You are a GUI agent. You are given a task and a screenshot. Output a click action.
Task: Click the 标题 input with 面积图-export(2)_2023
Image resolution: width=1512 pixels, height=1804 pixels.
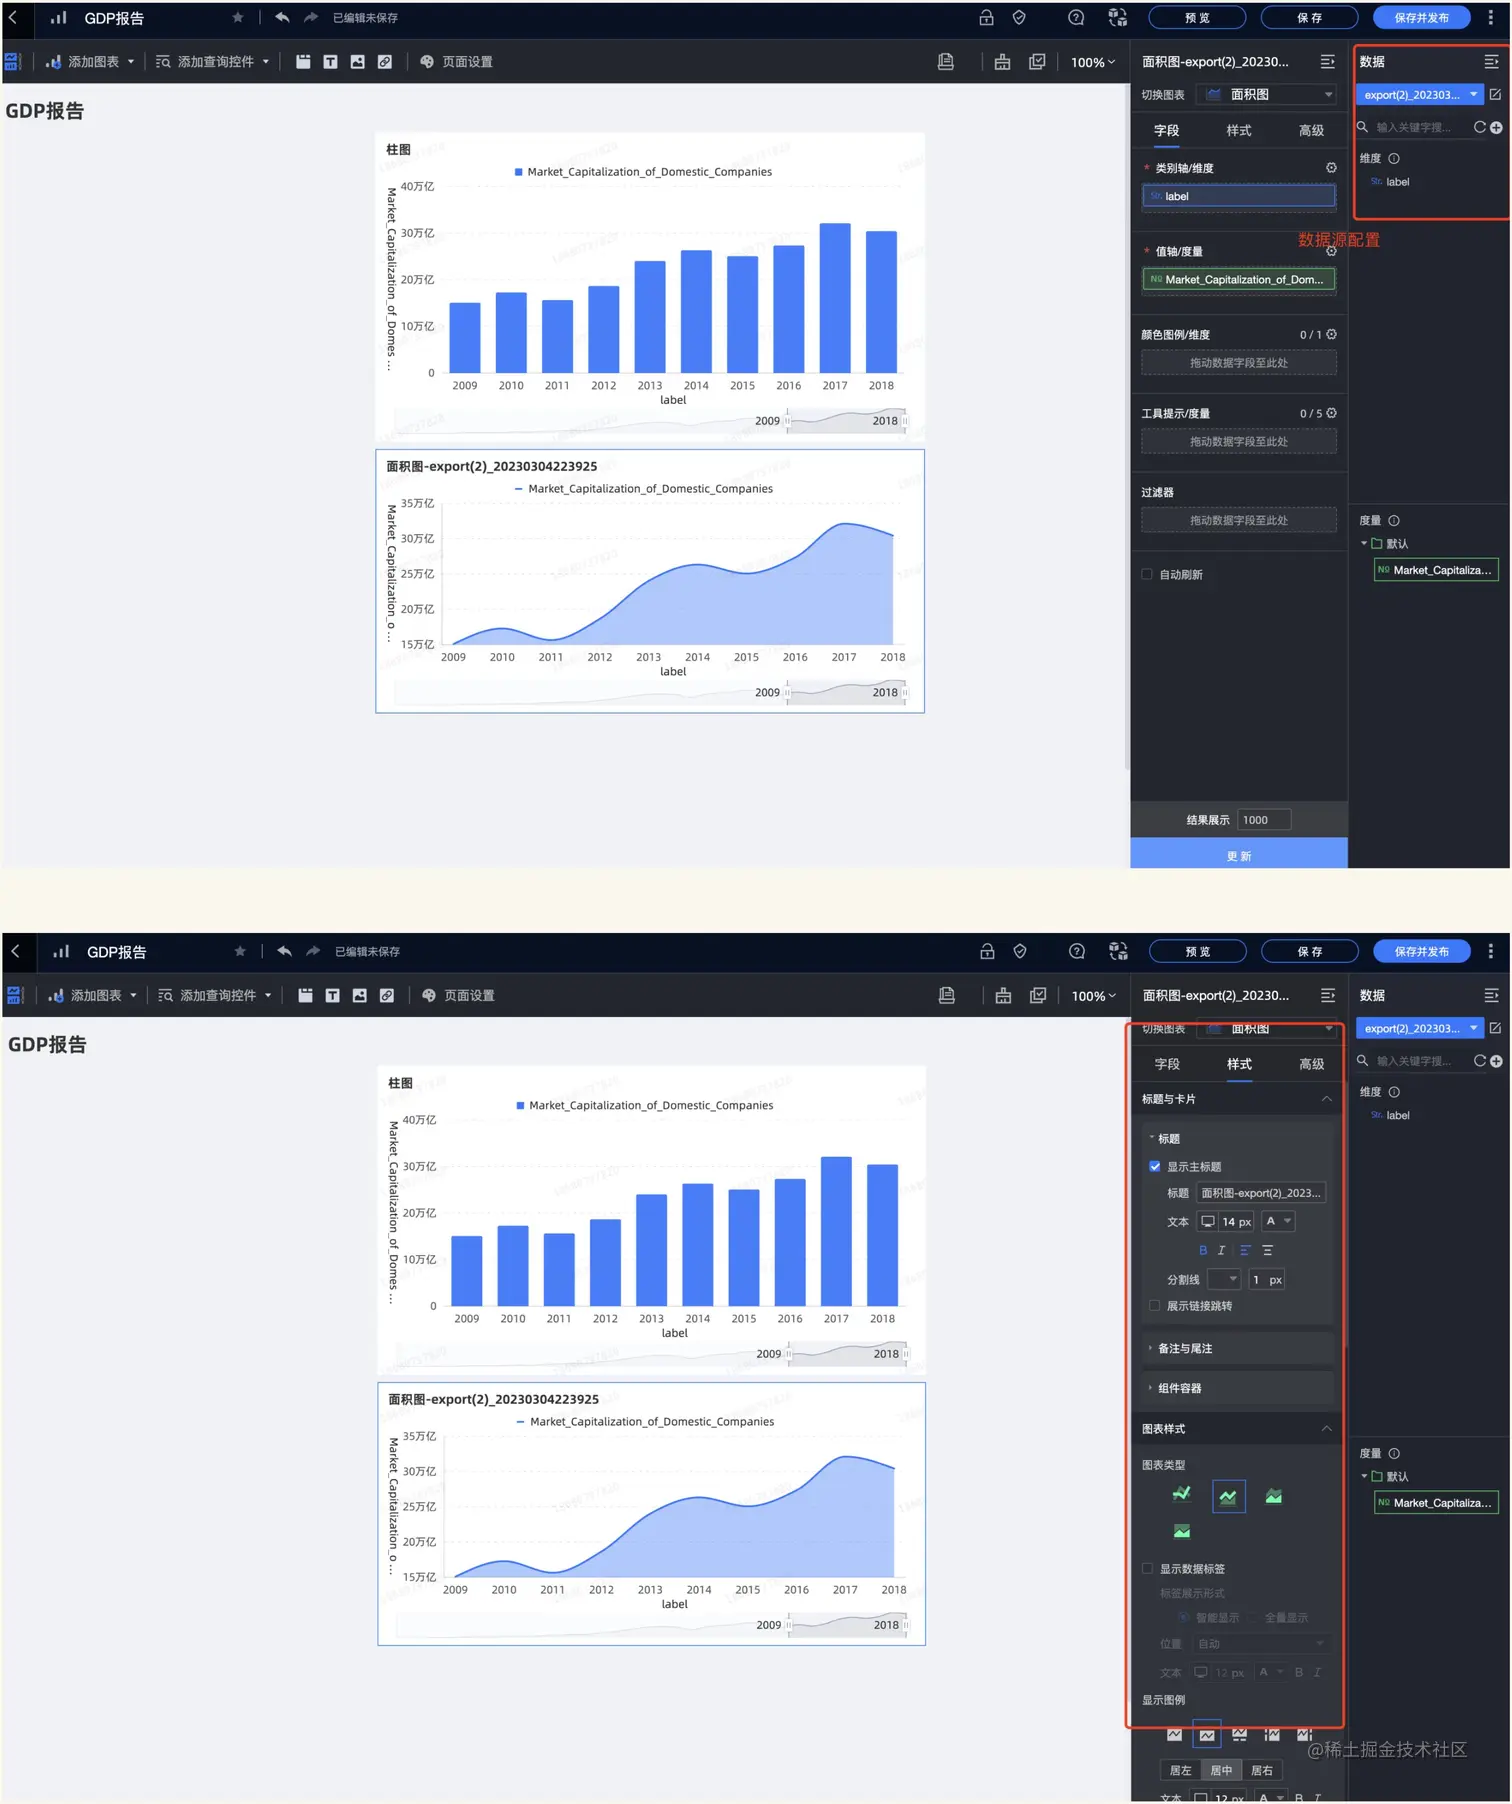coord(1261,1194)
